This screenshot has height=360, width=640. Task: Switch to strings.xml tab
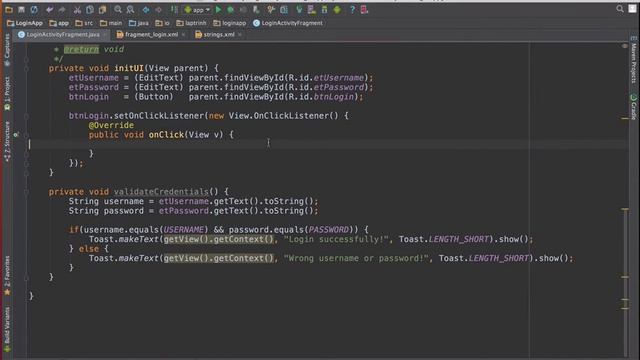coord(219,35)
